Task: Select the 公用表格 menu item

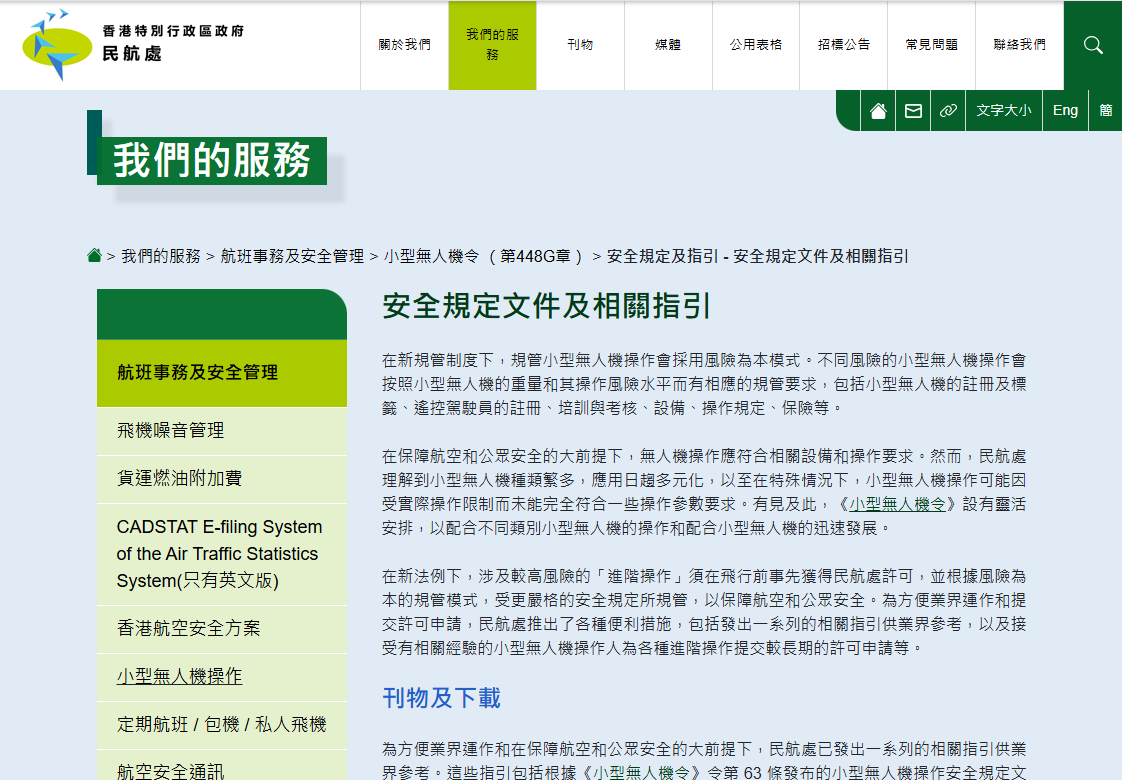Action: [755, 45]
